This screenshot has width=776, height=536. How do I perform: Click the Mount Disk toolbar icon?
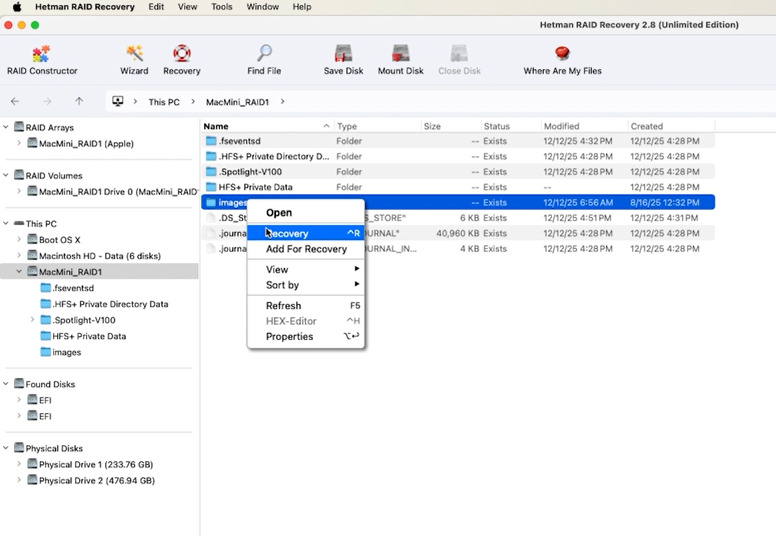tap(400, 53)
